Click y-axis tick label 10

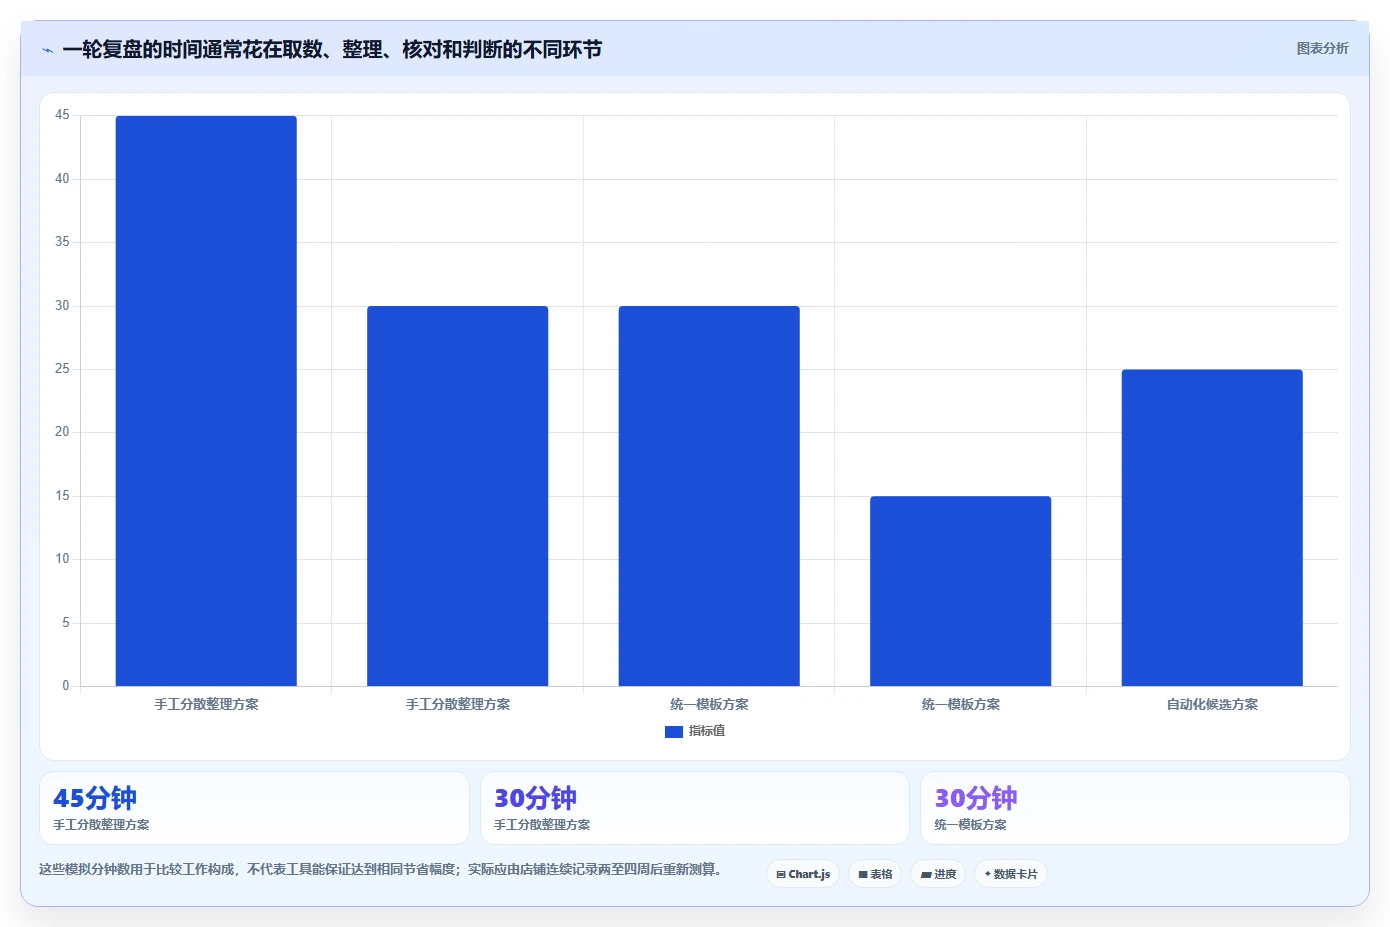coord(62,559)
